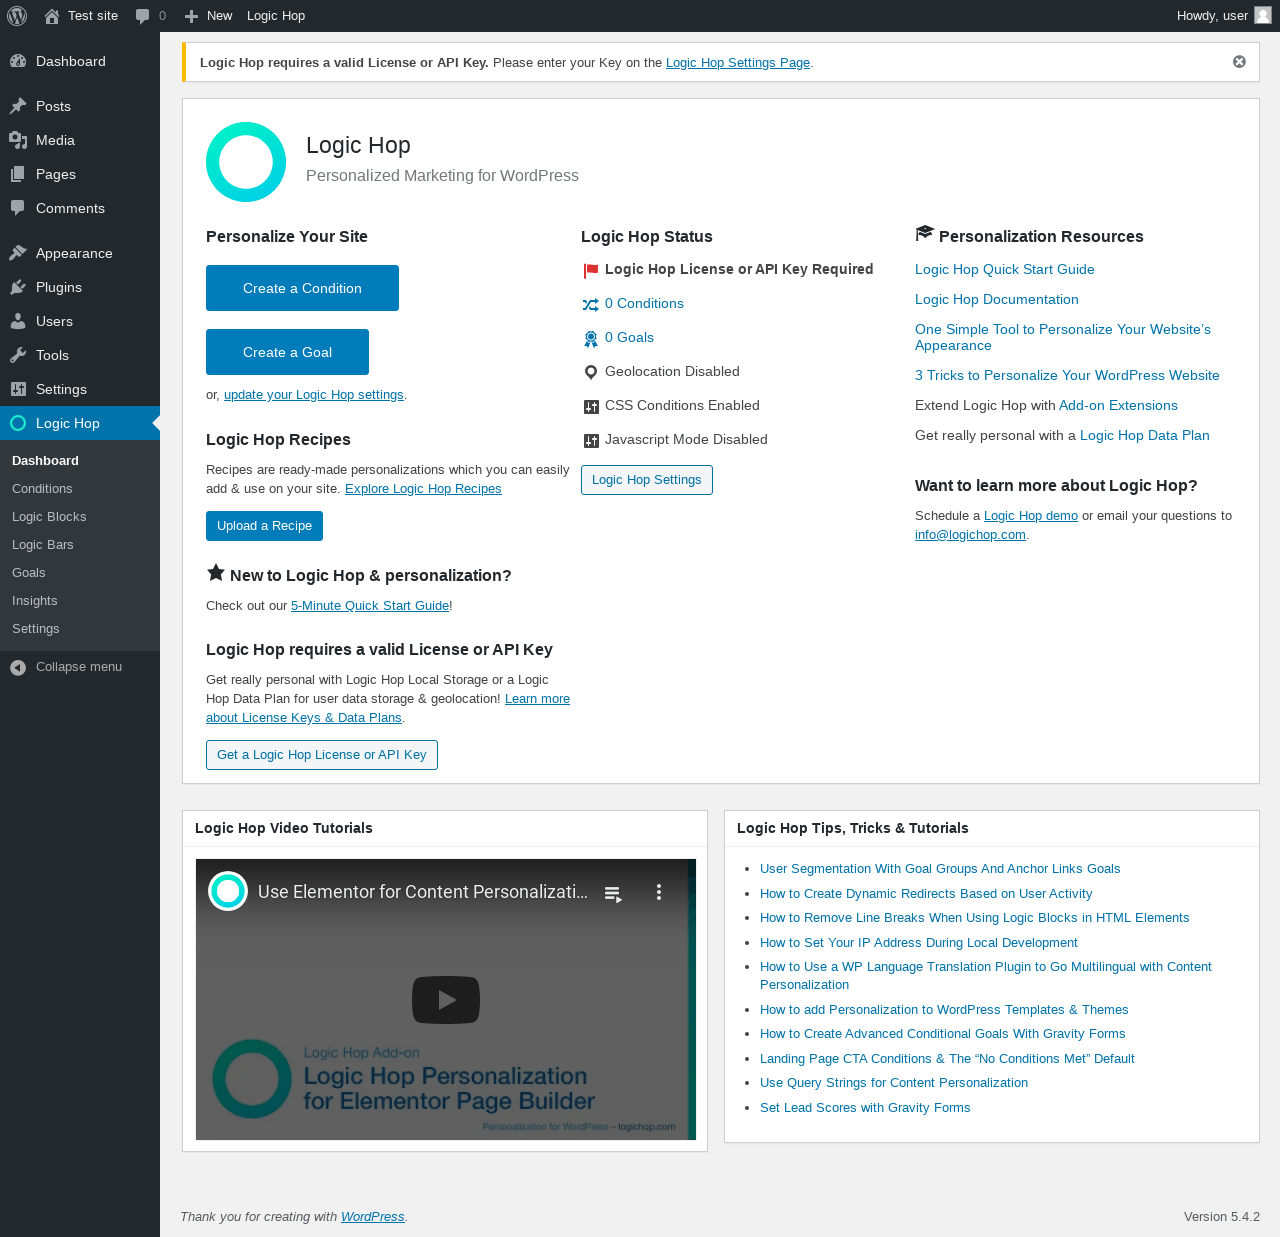Open Logic Hop Settings Page link in notice

click(738, 62)
